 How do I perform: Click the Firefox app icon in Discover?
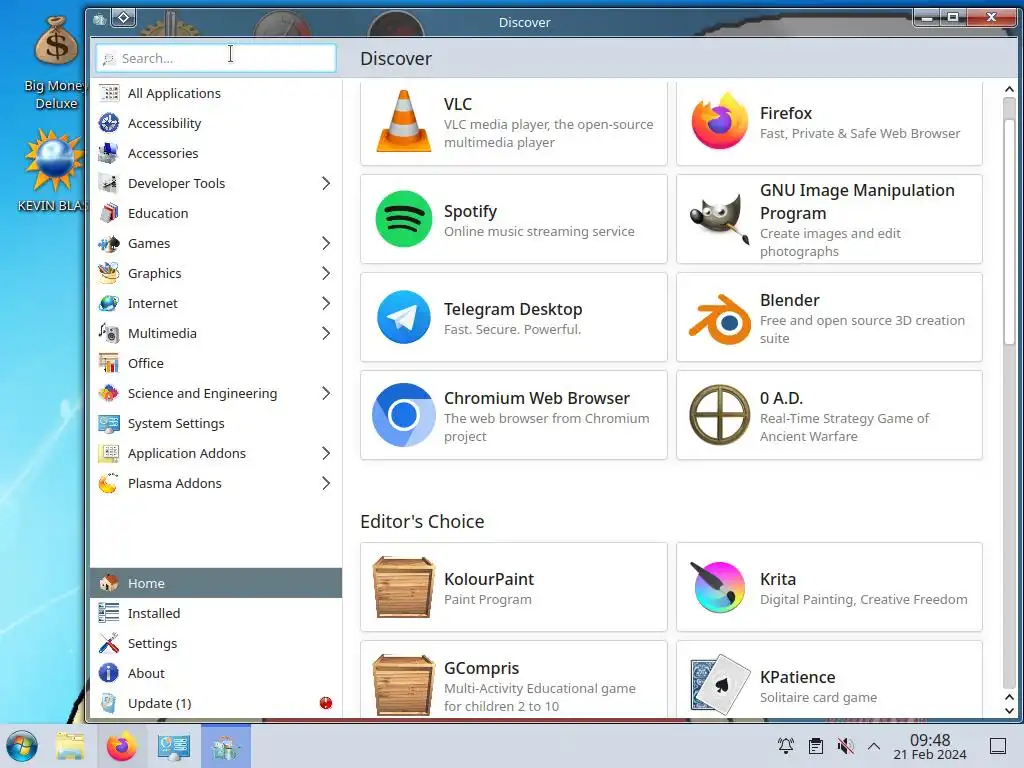[720, 121]
